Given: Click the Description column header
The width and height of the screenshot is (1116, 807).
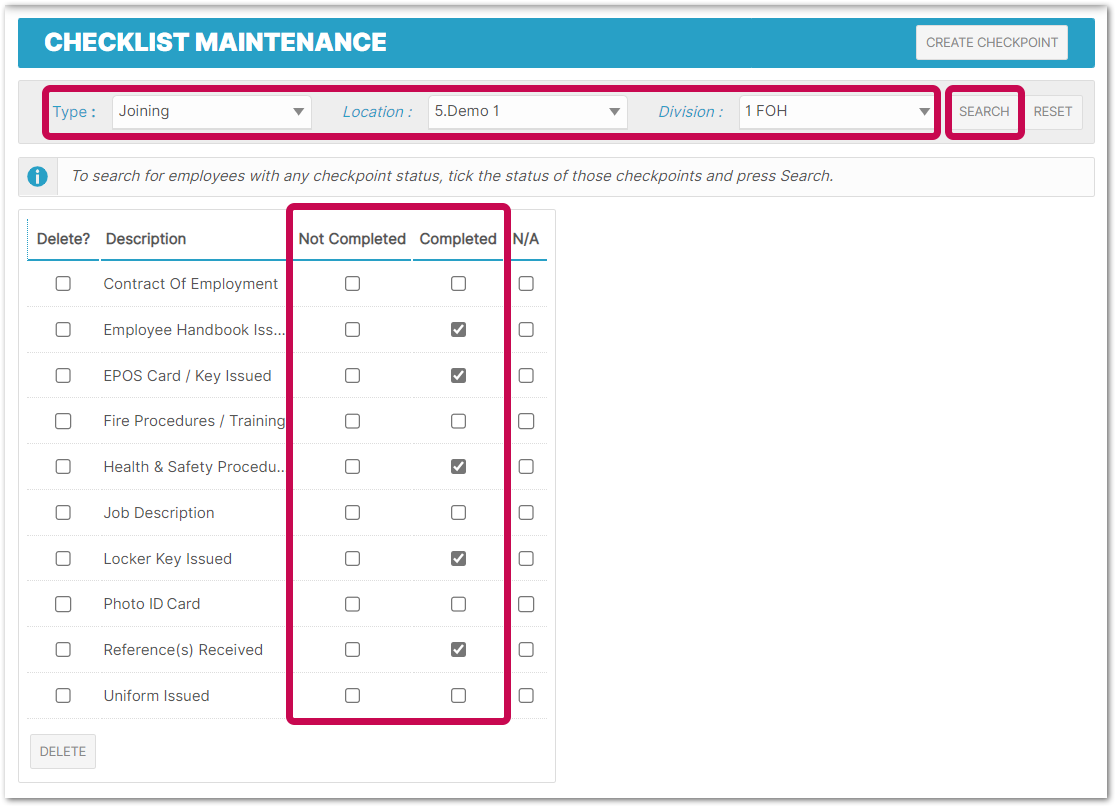Looking at the screenshot, I should point(146,239).
